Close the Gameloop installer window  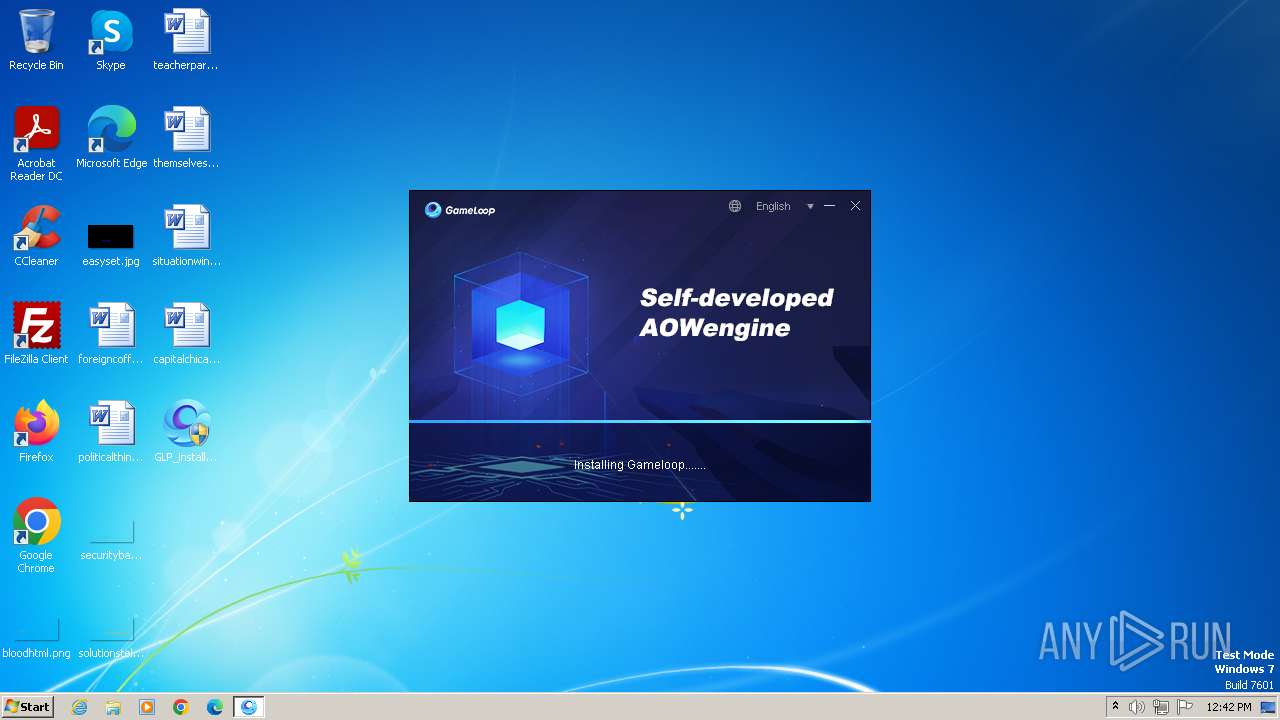[855, 206]
